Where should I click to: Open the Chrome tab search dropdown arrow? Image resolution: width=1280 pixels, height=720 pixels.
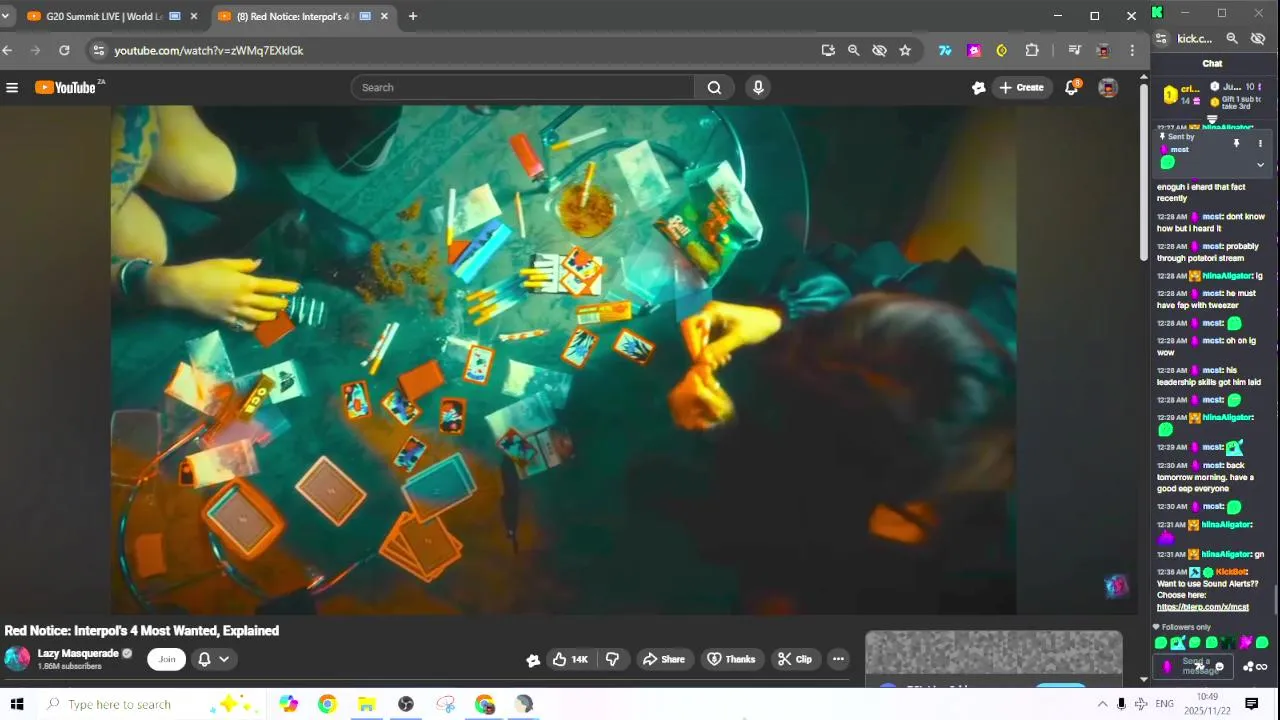(x=5, y=16)
